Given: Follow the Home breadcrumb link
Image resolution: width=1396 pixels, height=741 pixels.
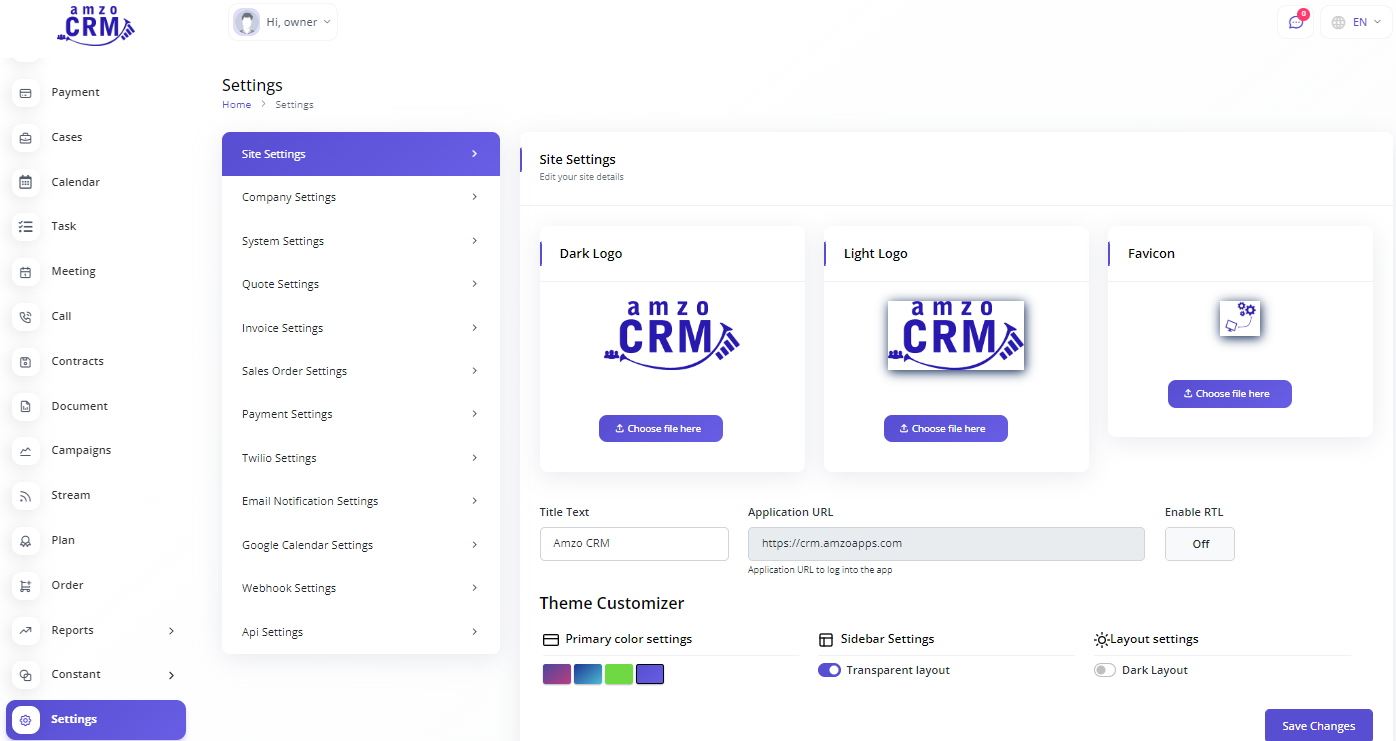Looking at the screenshot, I should pos(237,105).
